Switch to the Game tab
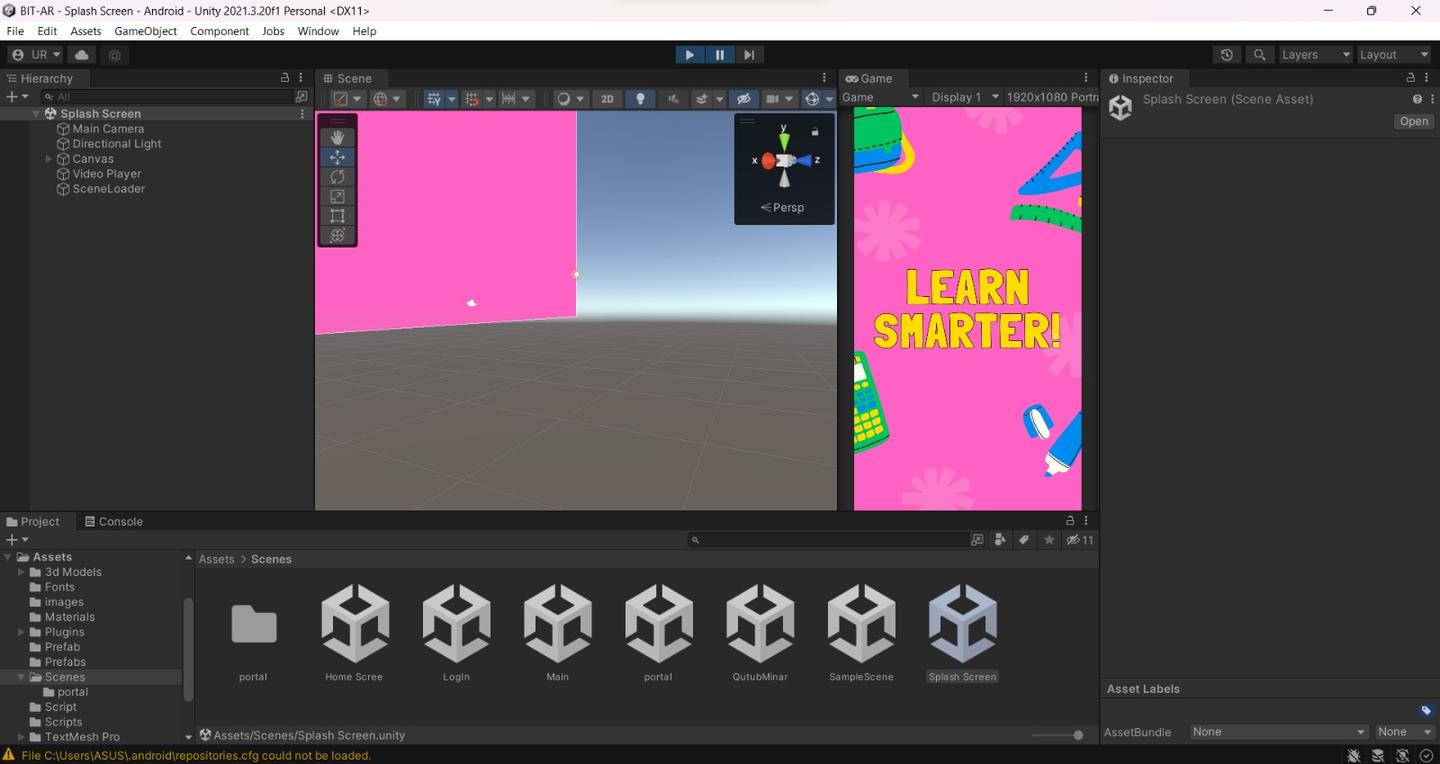Screen dimensions: 1440x764 [868, 78]
